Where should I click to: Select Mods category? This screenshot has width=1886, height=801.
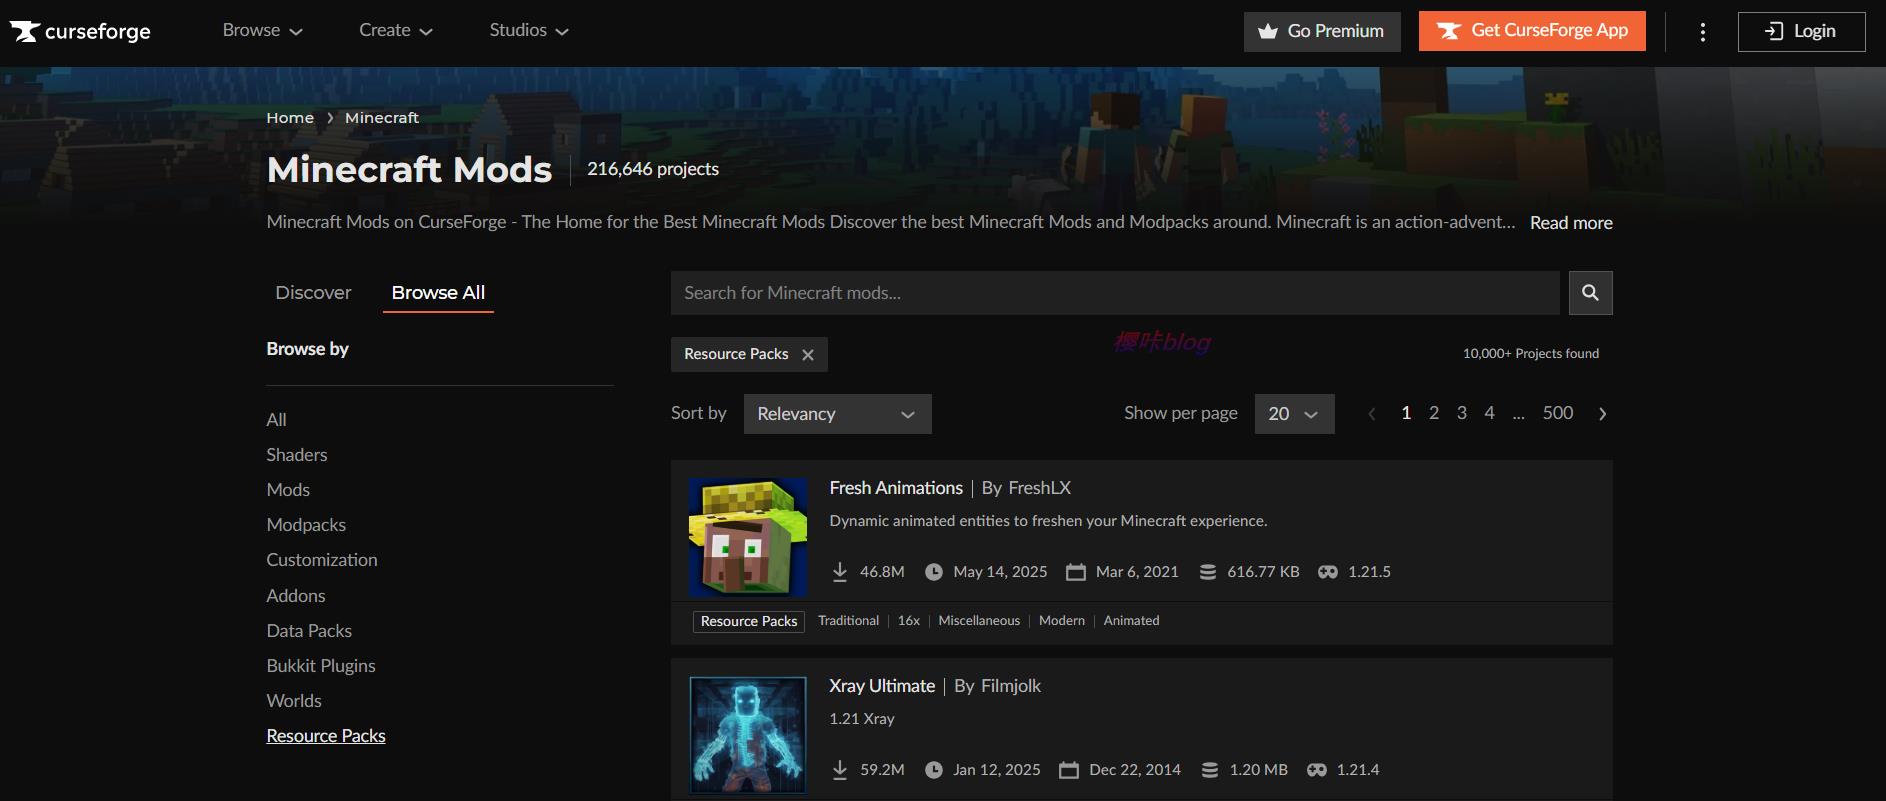tap(288, 490)
